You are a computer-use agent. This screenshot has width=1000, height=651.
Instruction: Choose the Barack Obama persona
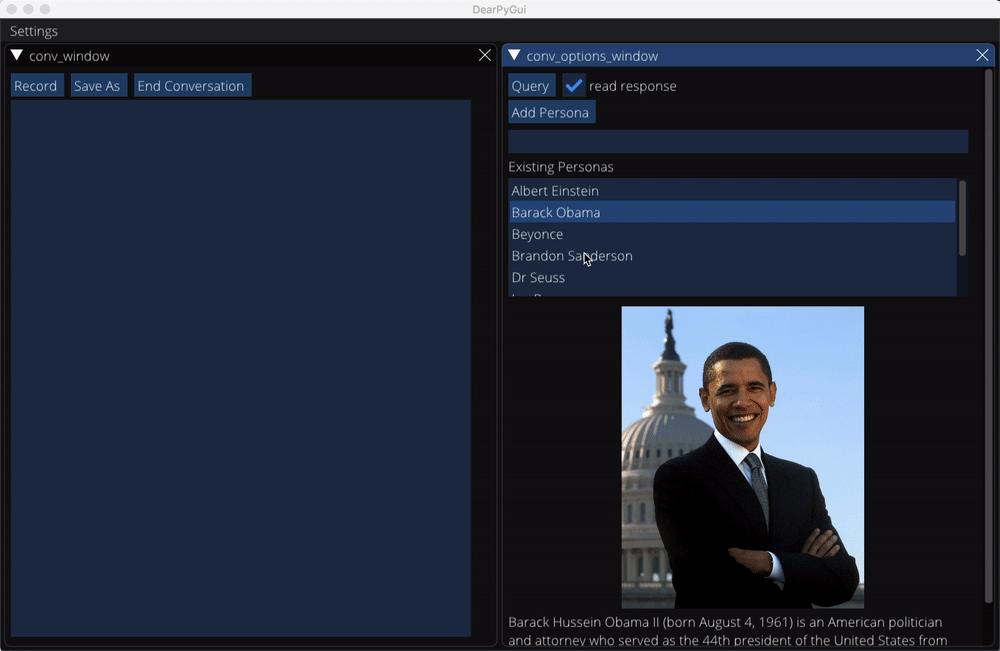556,213
